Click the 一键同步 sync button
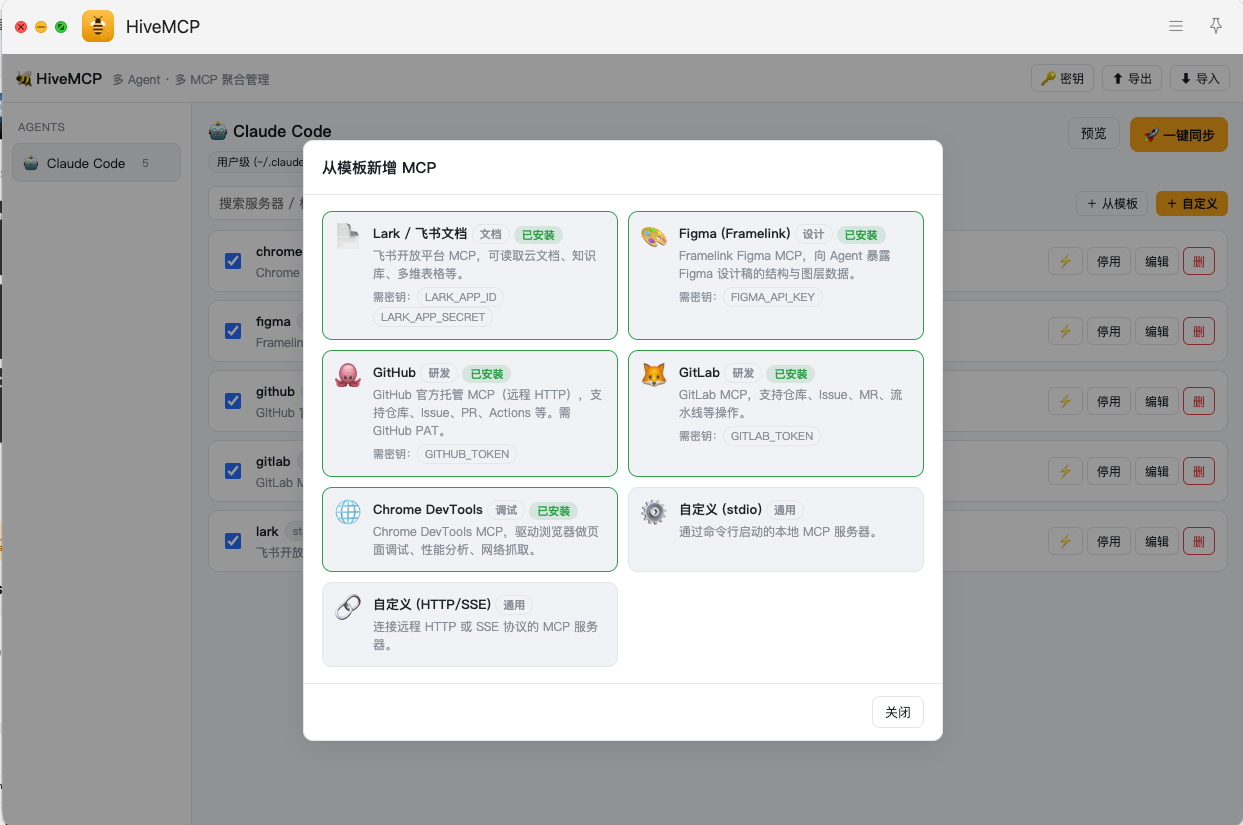 pos(1179,135)
